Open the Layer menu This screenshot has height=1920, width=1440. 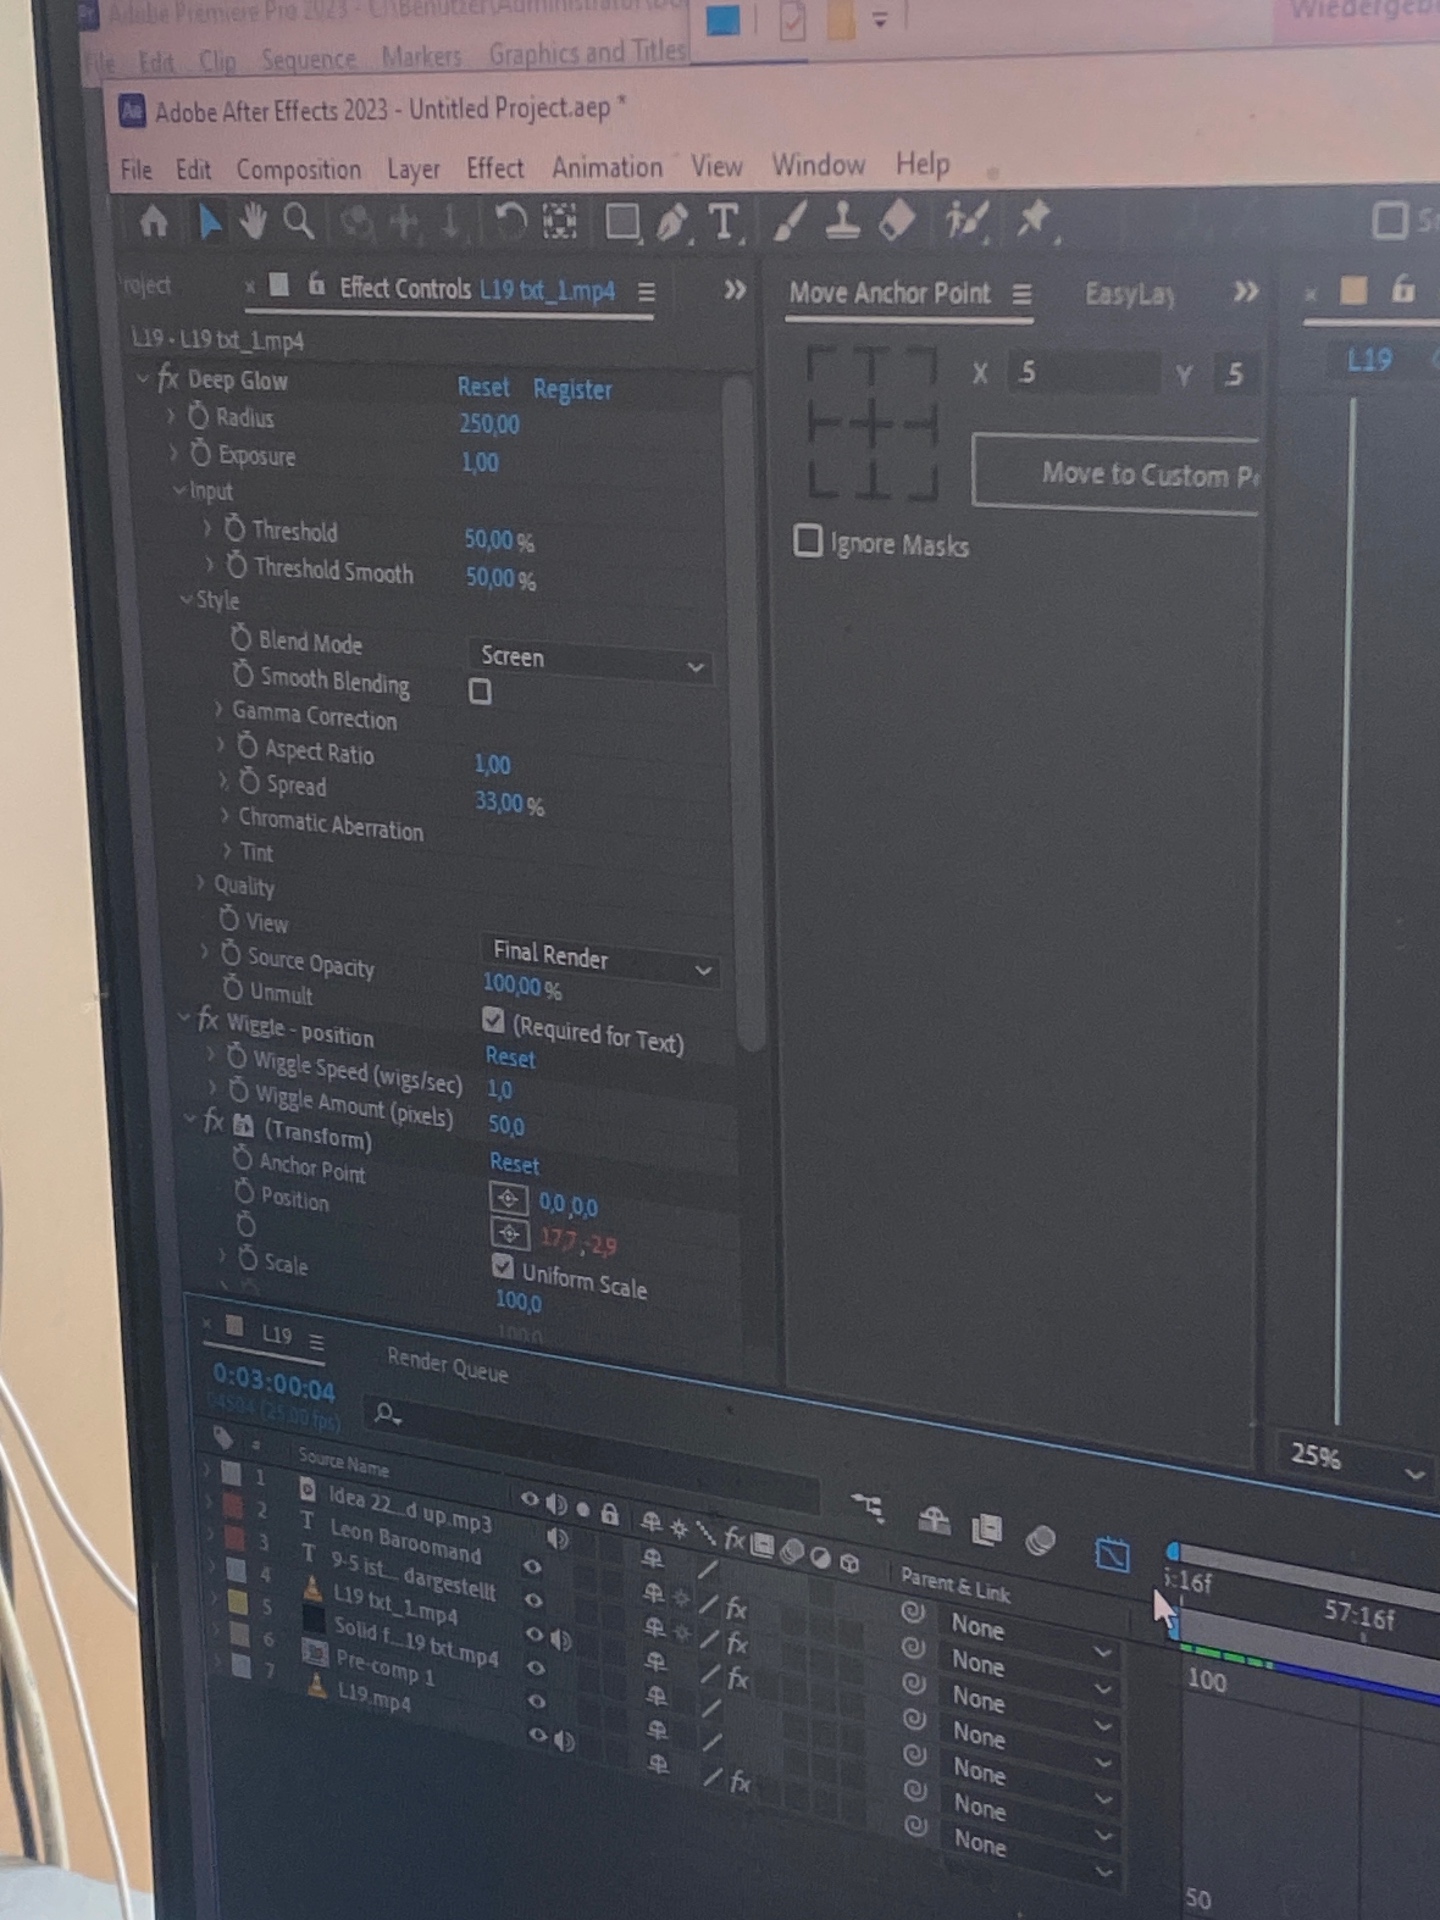coord(413,169)
